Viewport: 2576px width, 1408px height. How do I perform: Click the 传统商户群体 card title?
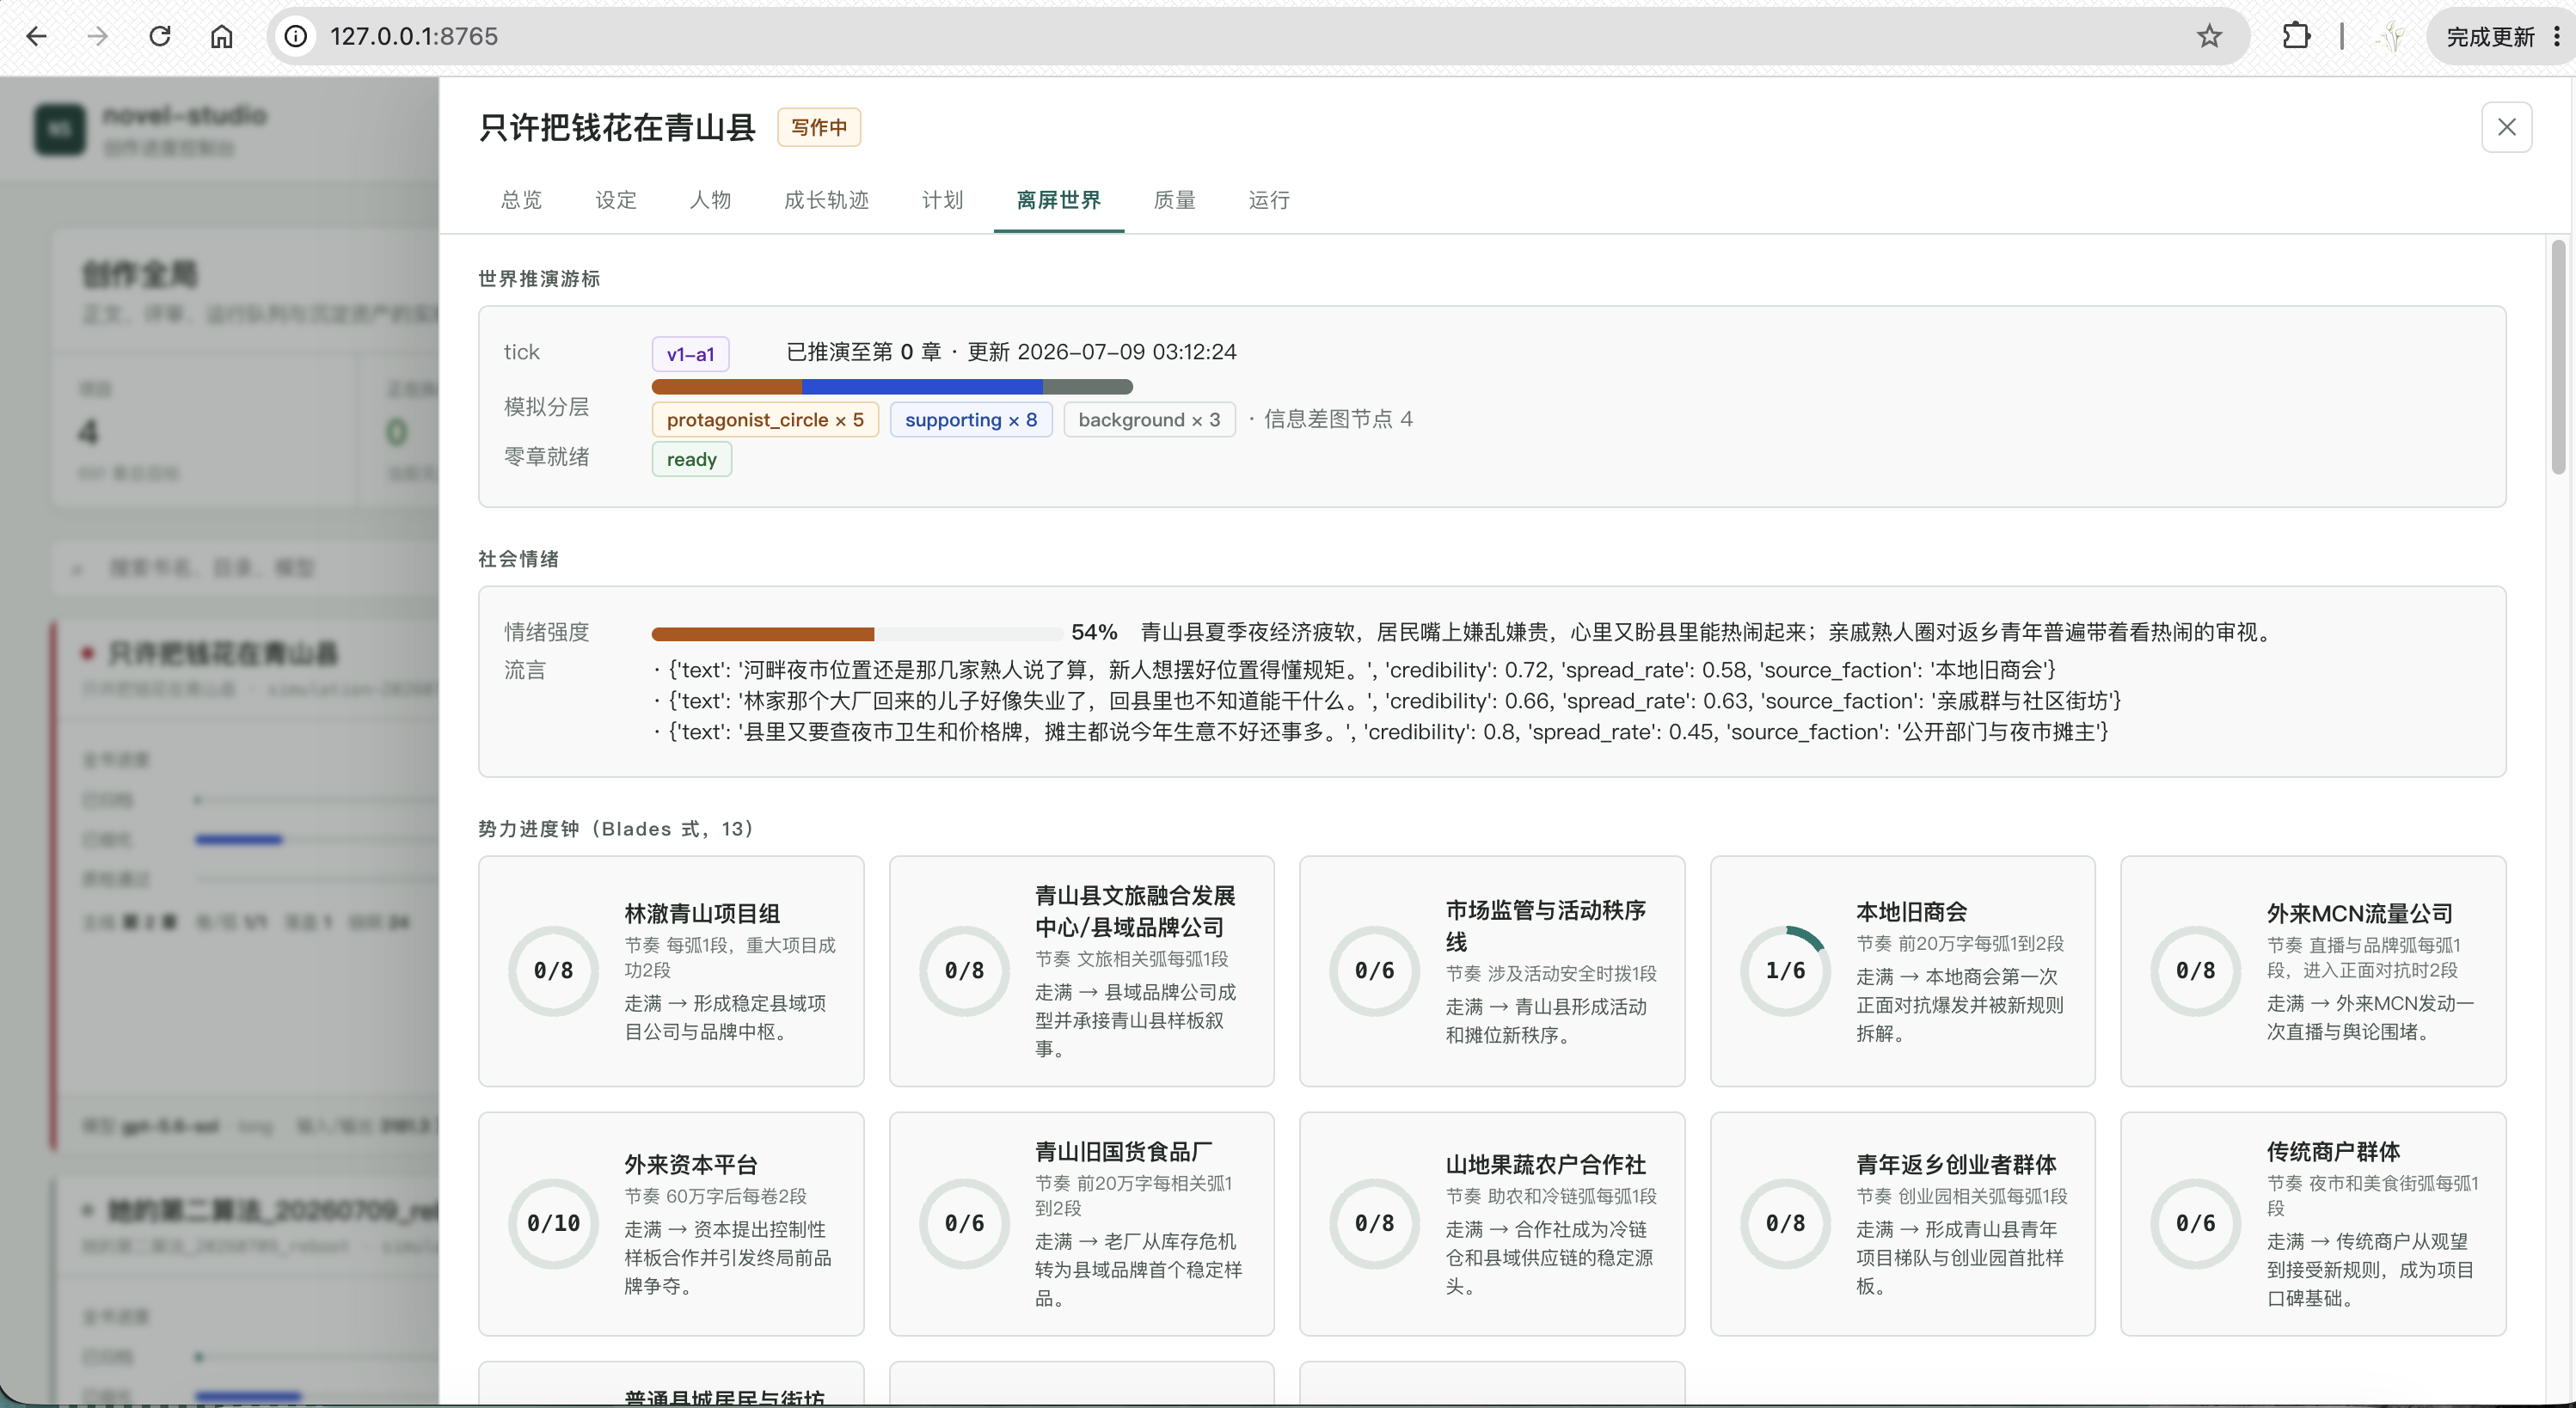tap(2333, 1151)
